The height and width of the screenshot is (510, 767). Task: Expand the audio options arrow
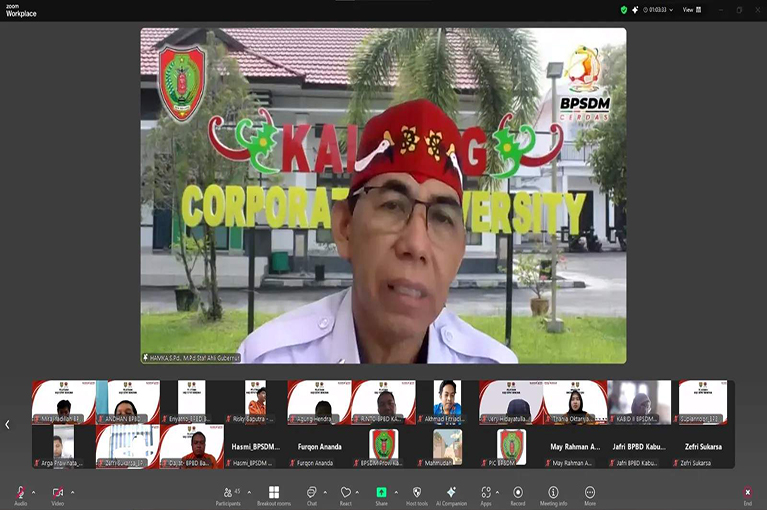tap(33, 491)
